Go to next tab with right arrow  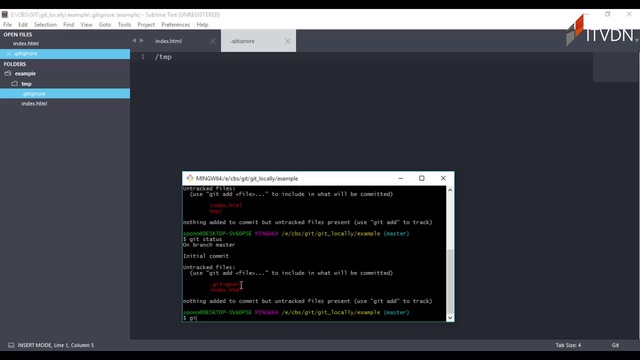click(142, 40)
